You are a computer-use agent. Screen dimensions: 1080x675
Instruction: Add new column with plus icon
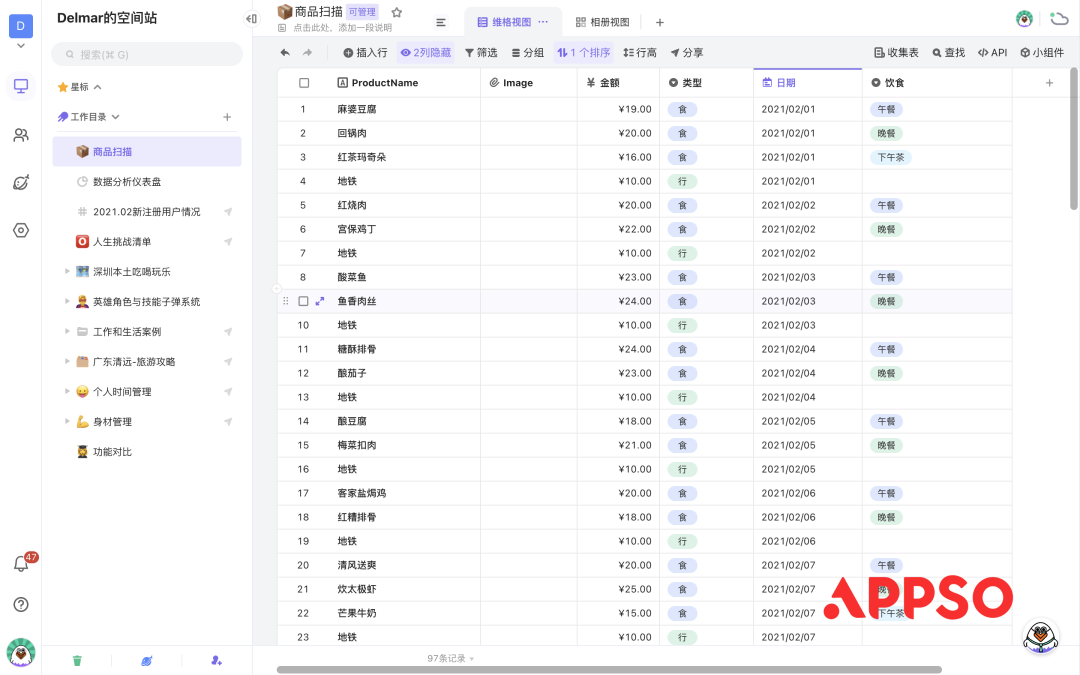(1049, 83)
